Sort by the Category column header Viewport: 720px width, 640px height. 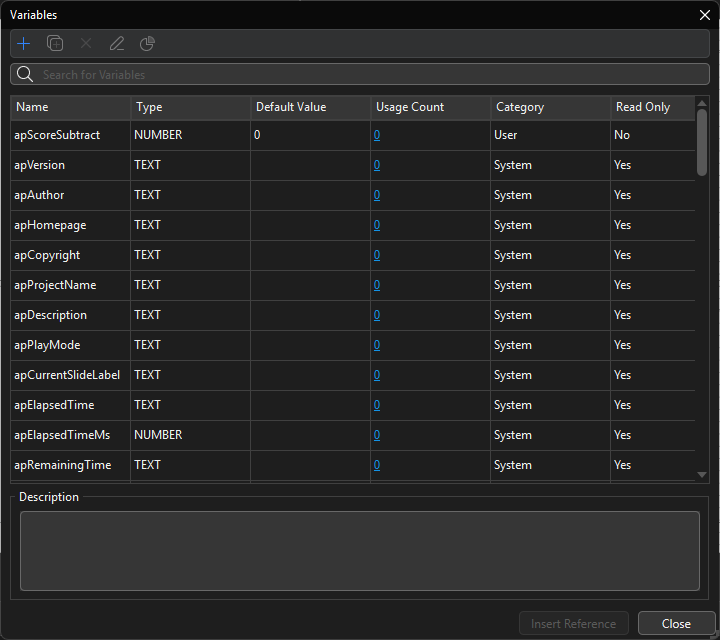[x=550, y=107]
